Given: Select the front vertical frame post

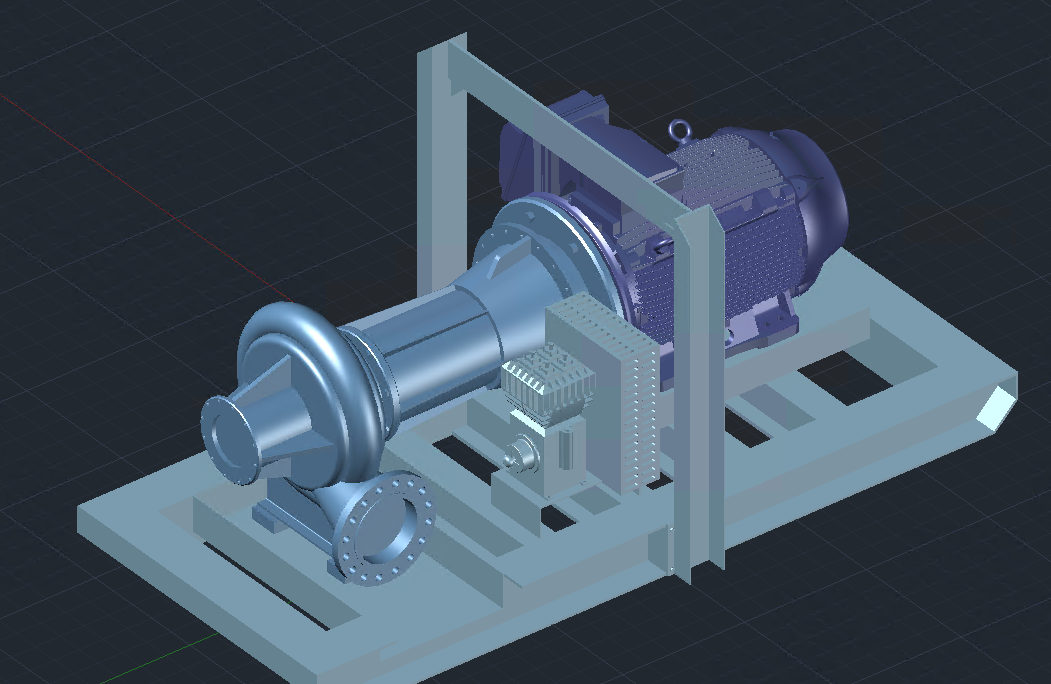Looking at the screenshot, I should [x=698, y=396].
